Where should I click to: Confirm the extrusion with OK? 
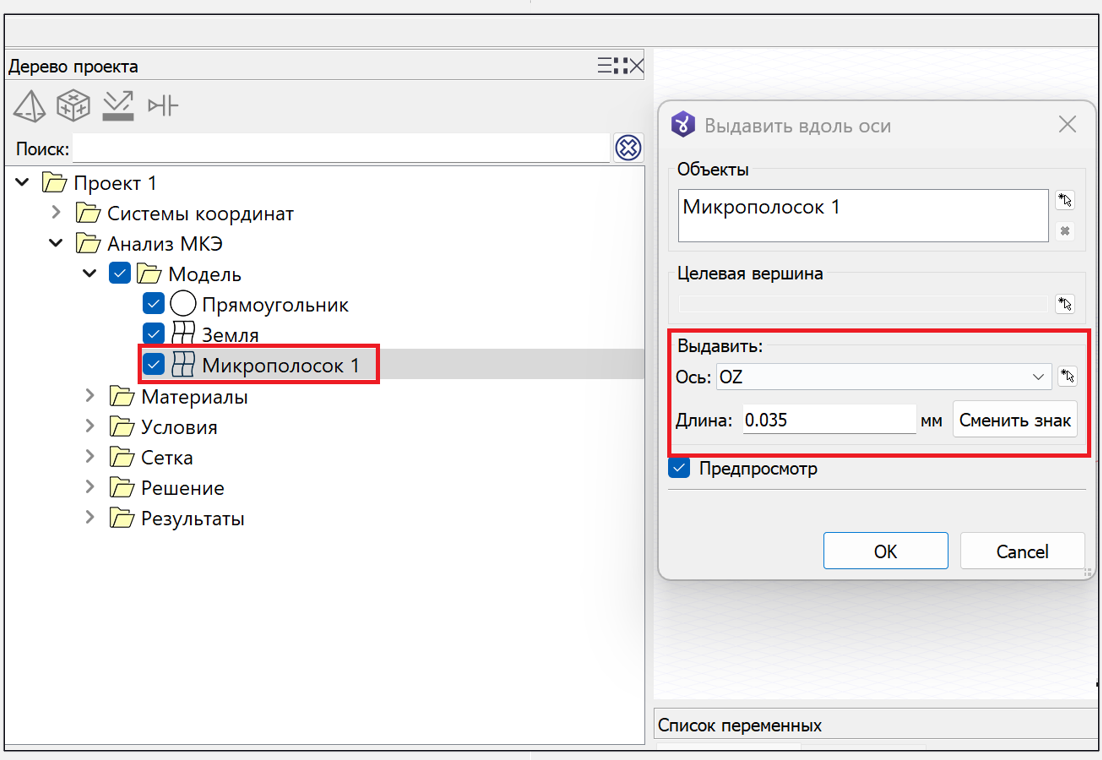pyautogui.click(x=885, y=551)
